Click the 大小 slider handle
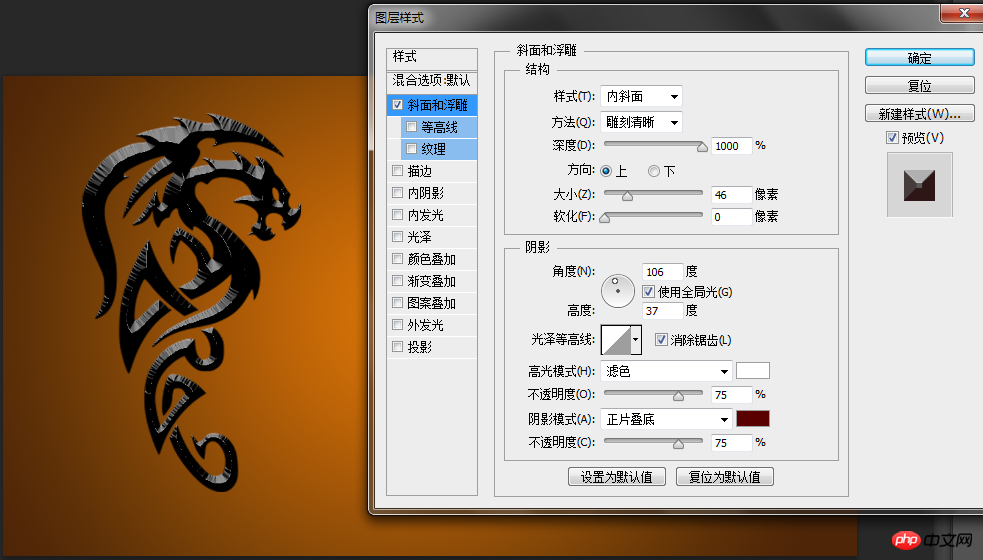983x560 pixels. coord(627,195)
